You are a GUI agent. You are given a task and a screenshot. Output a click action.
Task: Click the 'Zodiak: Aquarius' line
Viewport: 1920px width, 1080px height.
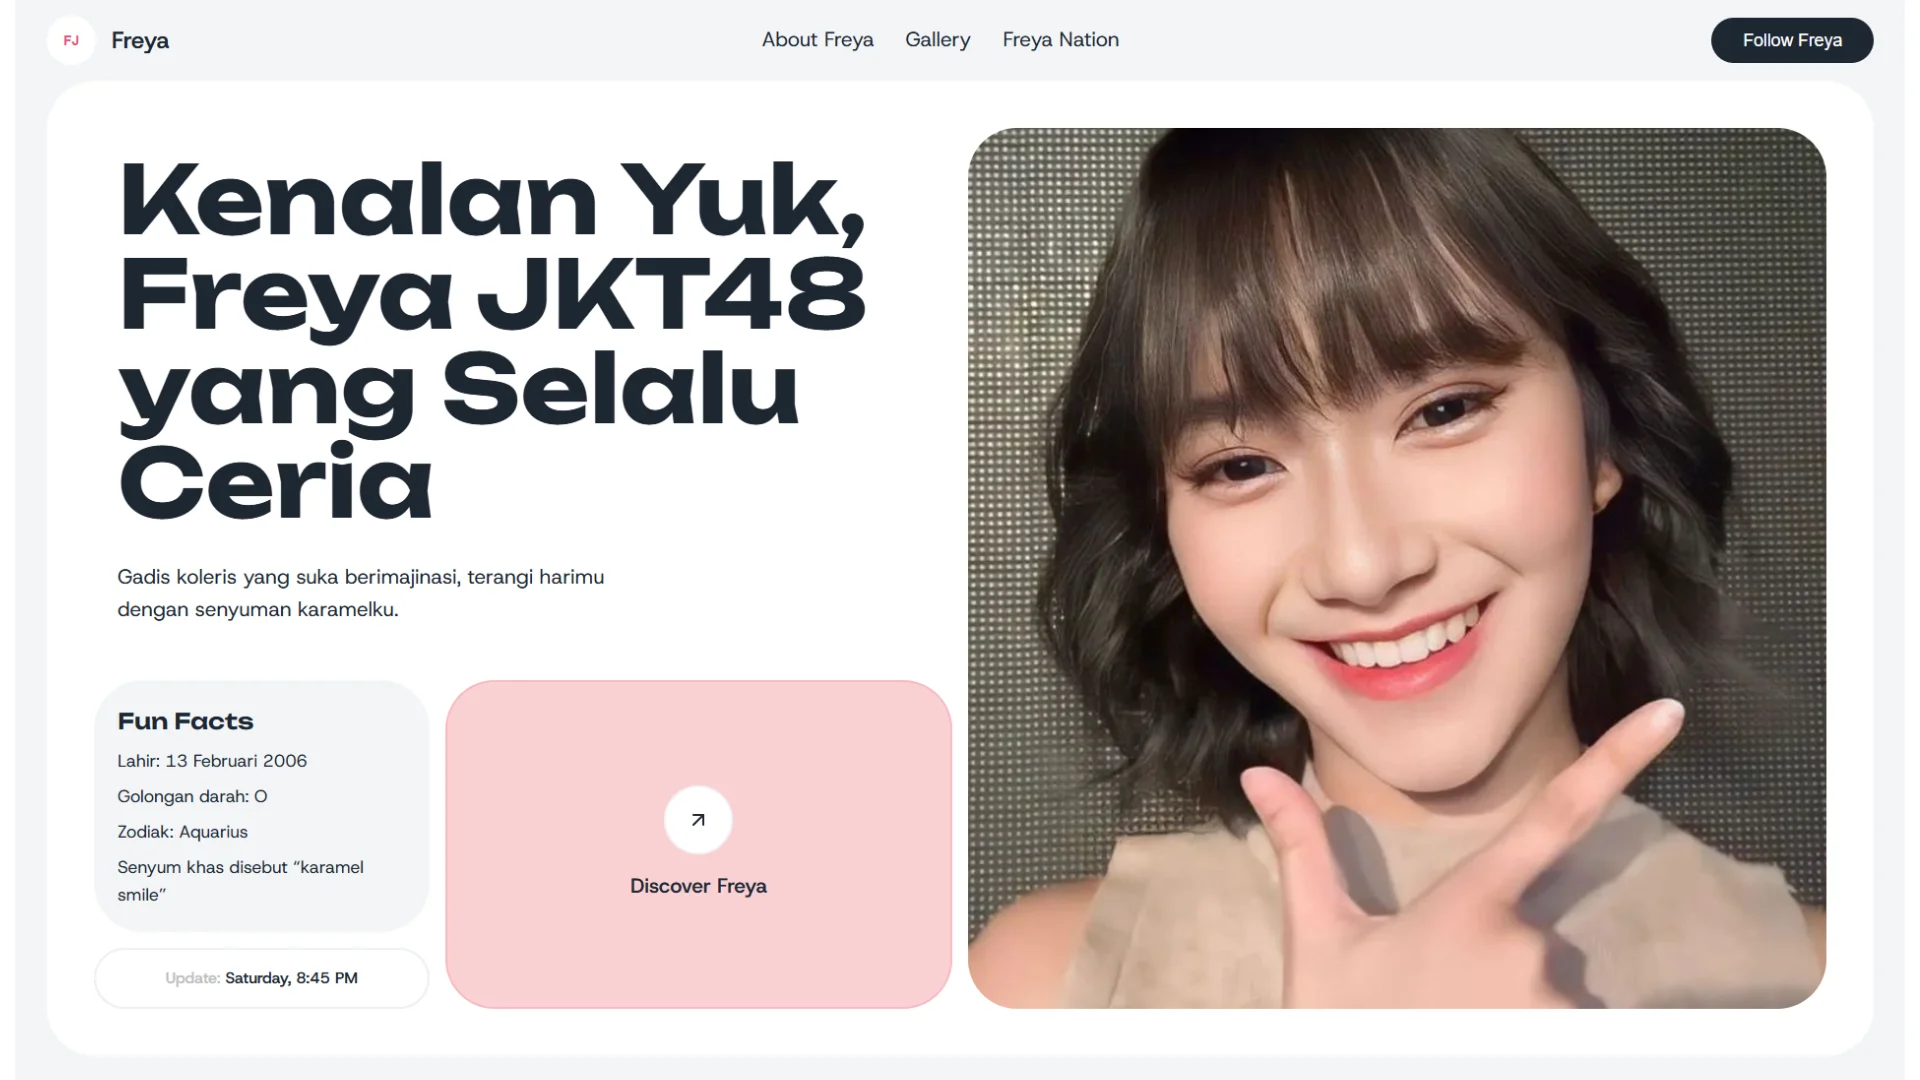183,831
